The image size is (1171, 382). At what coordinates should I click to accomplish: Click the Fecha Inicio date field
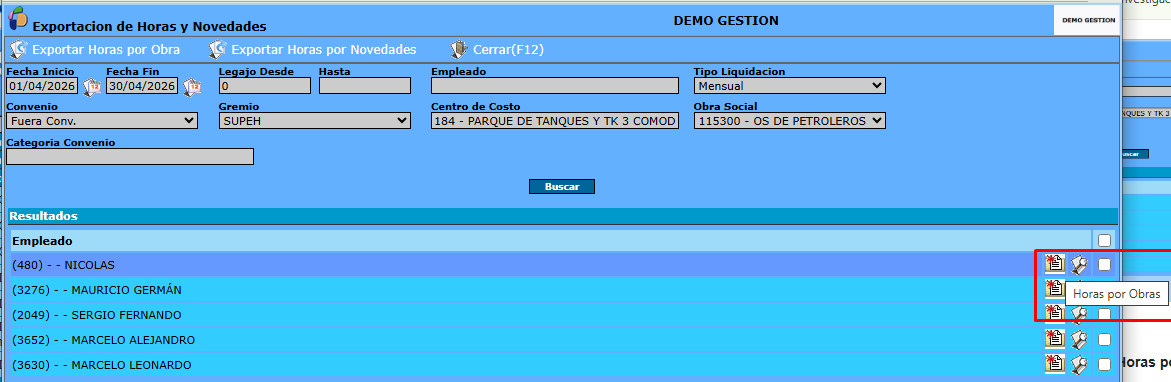tap(42, 86)
